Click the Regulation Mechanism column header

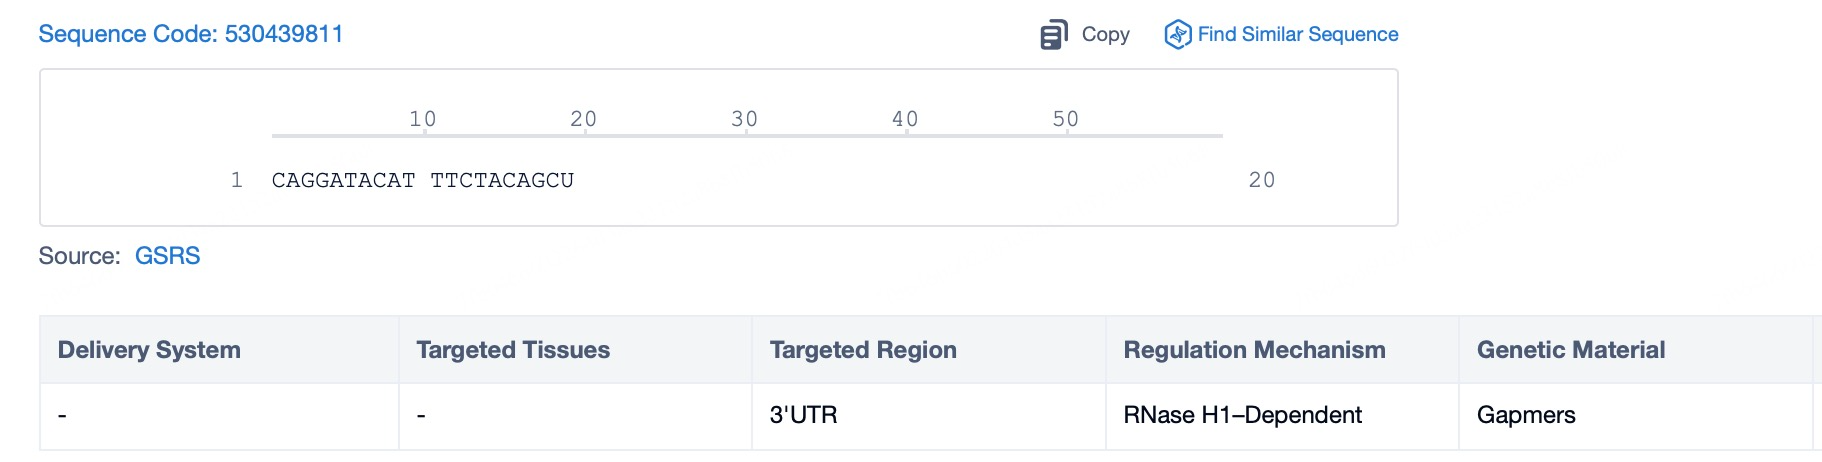click(x=1254, y=350)
